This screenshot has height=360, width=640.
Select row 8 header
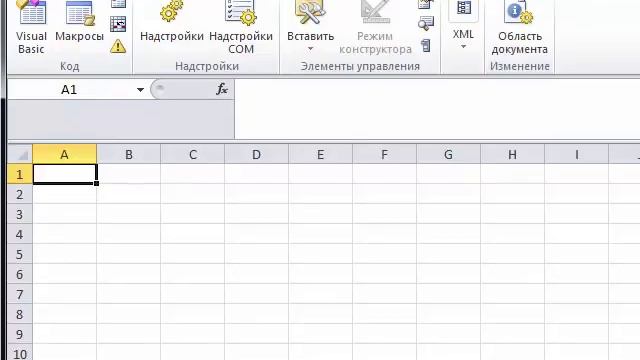click(20, 314)
